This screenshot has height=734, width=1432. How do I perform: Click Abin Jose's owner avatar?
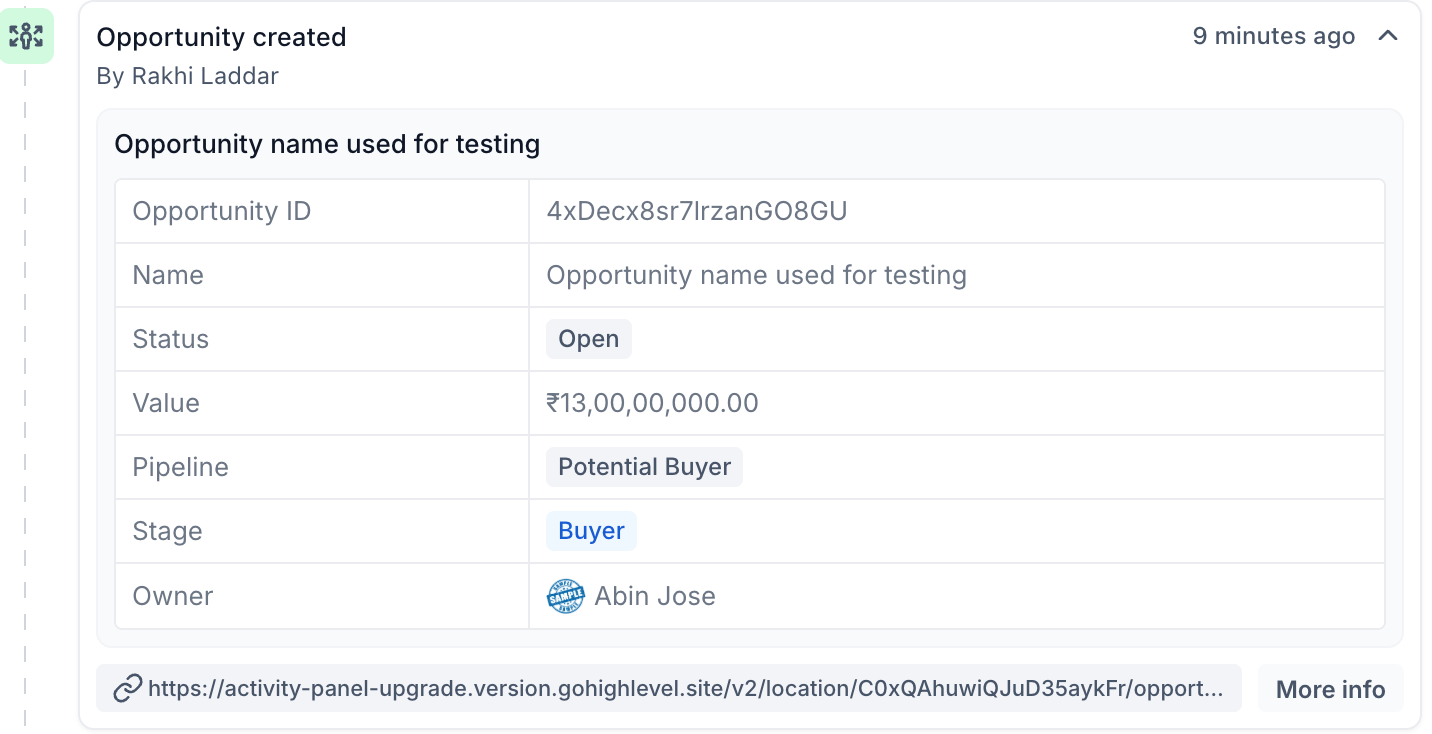pos(565,596)
